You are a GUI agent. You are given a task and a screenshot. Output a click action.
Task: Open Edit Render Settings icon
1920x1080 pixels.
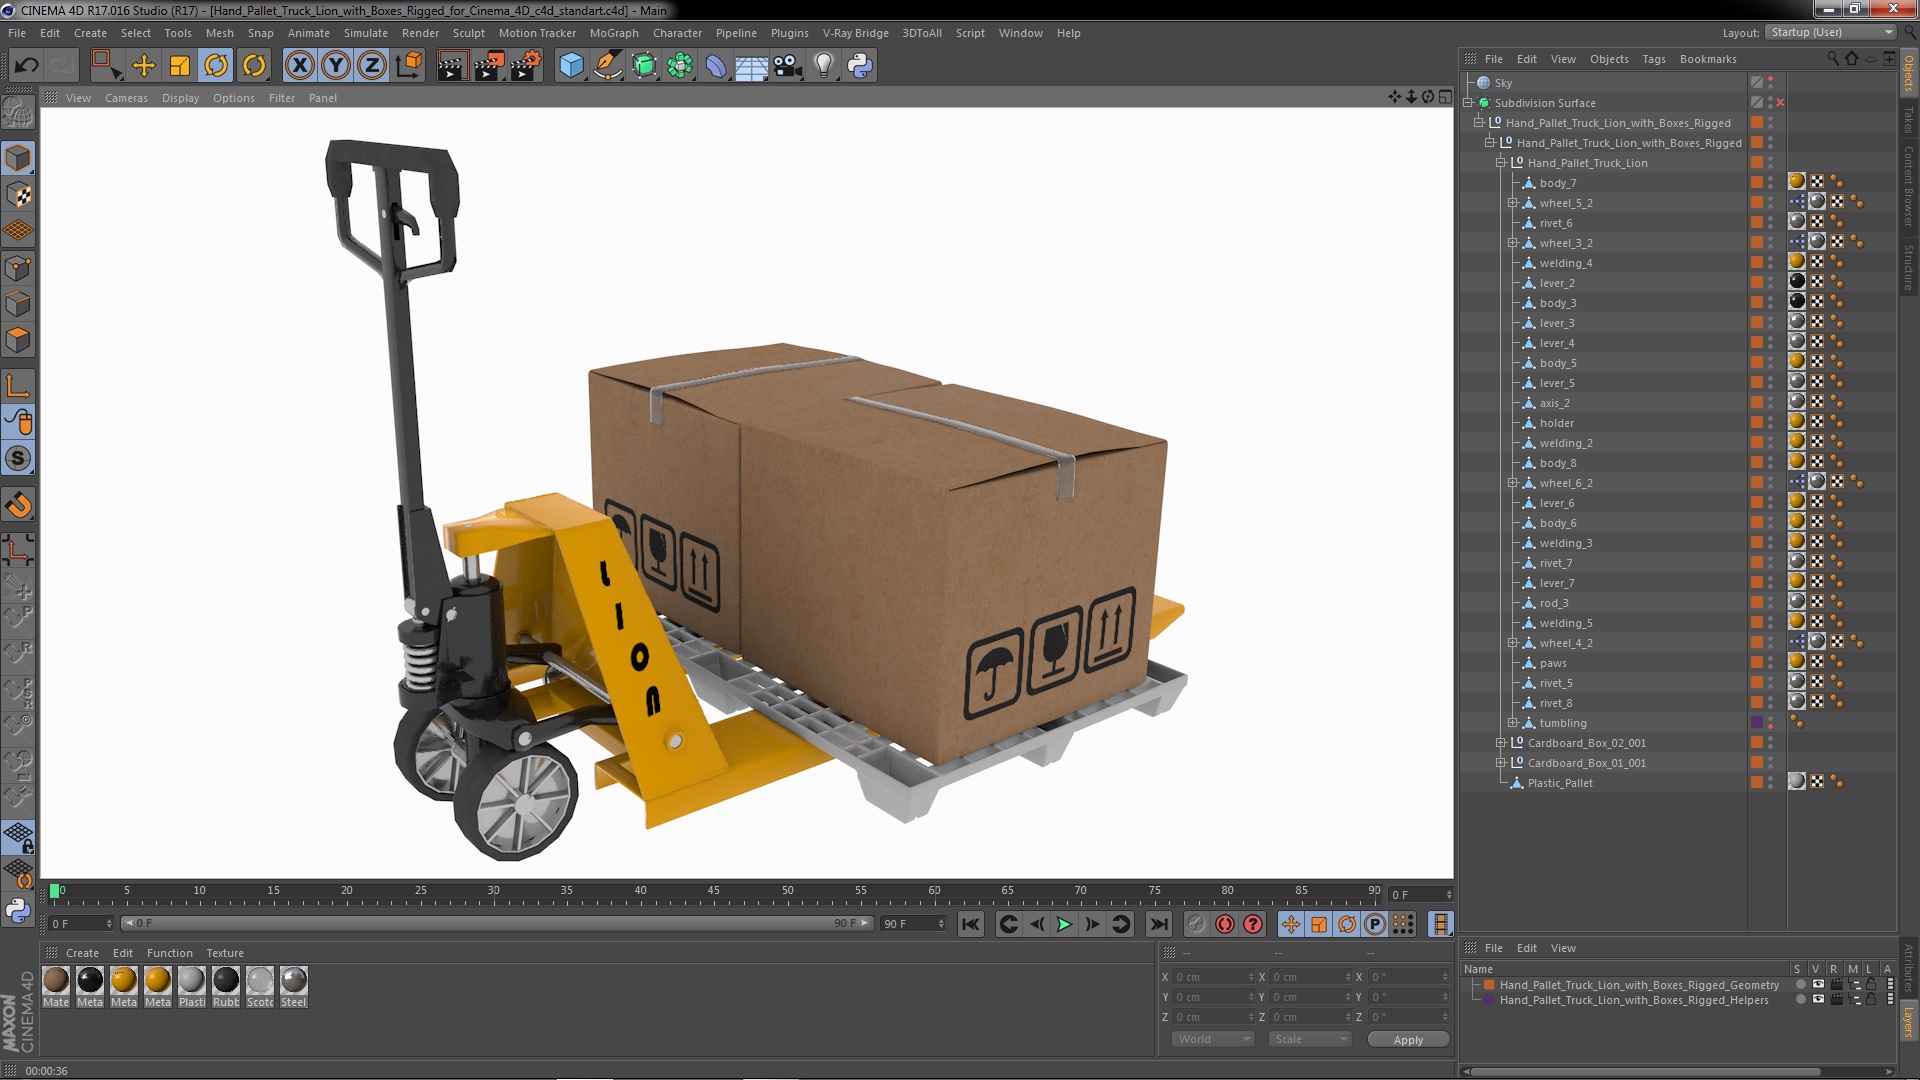(x=526, y=66)
